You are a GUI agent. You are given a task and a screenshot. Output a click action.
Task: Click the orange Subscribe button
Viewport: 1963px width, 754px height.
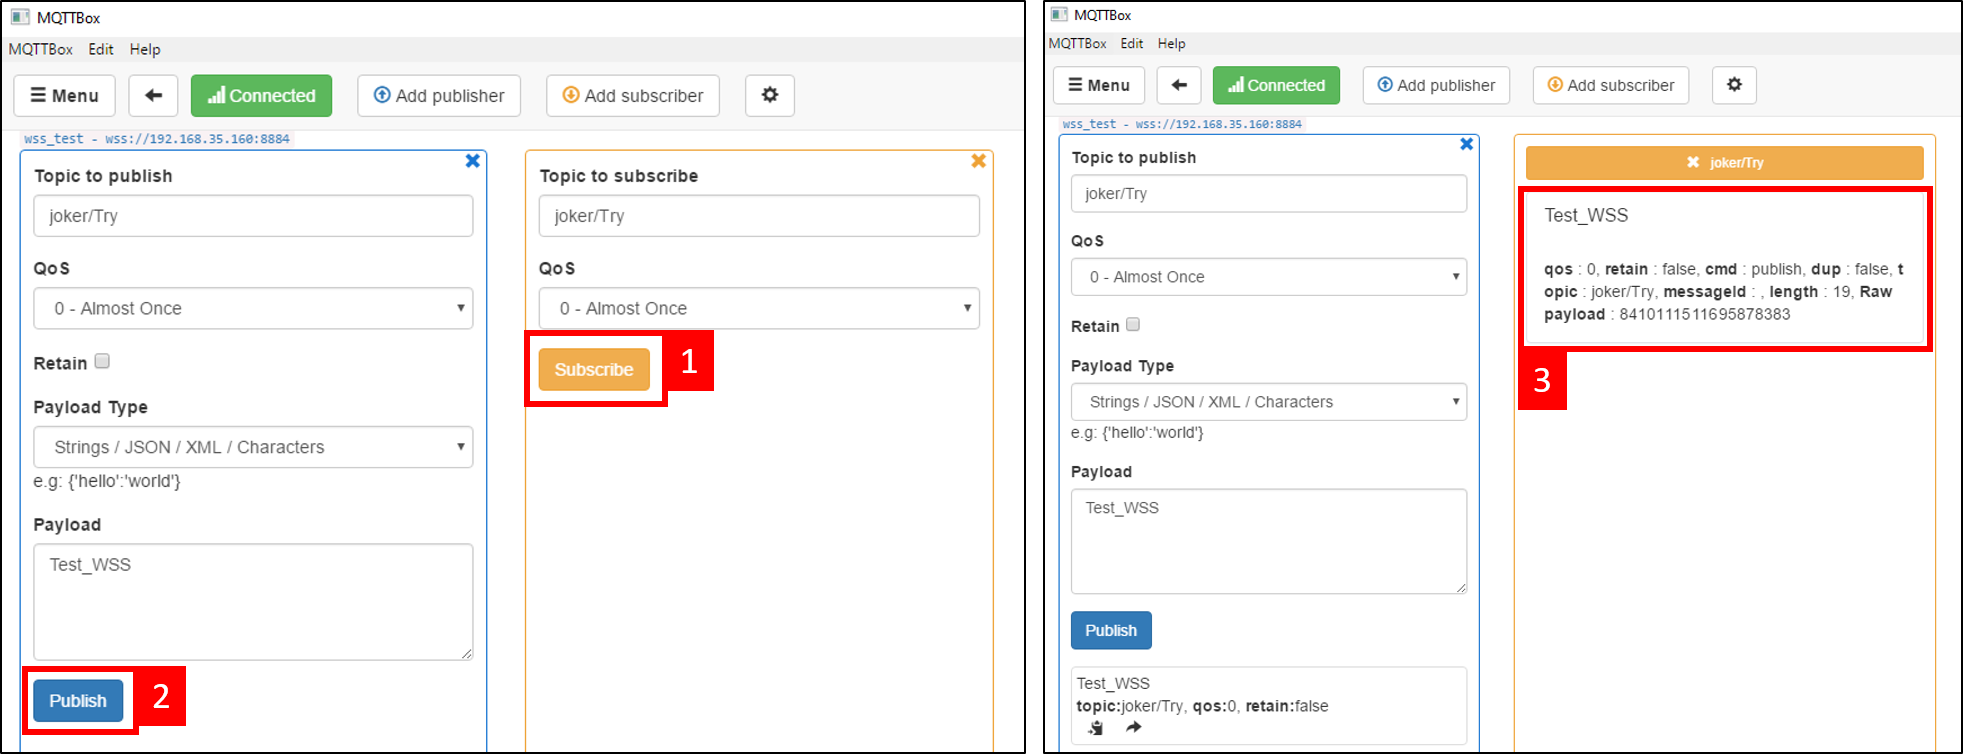pyautogui.click(x=594, y=369)
